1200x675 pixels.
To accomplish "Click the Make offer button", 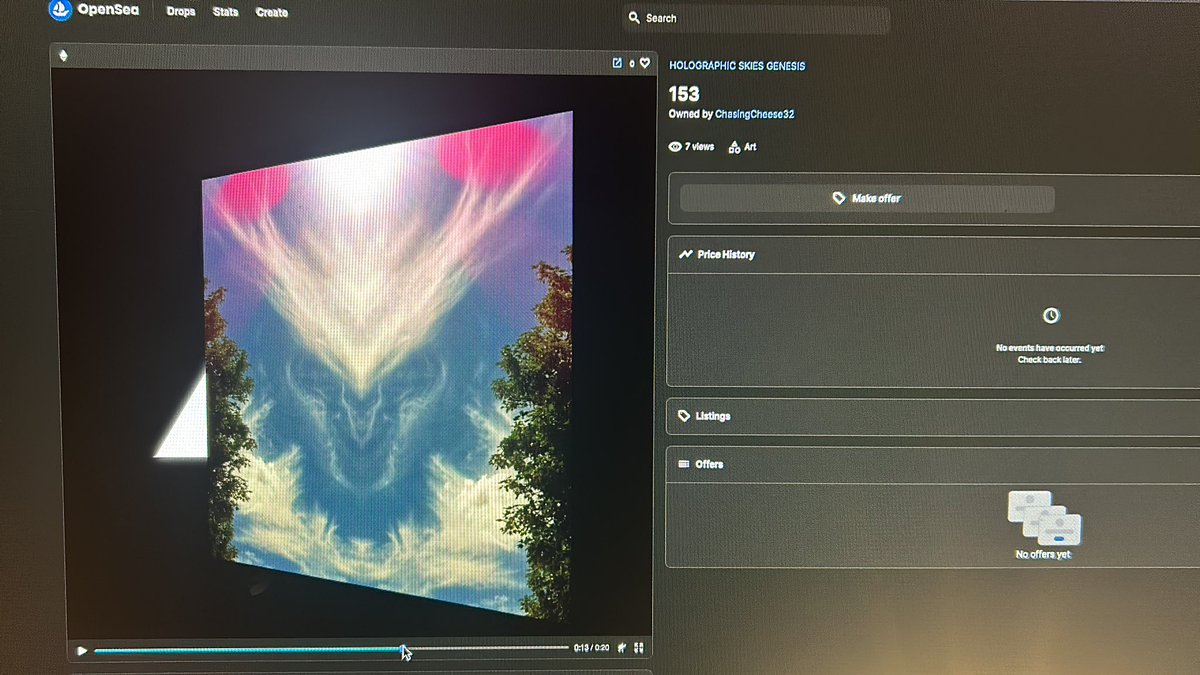I will pos(867,199).
